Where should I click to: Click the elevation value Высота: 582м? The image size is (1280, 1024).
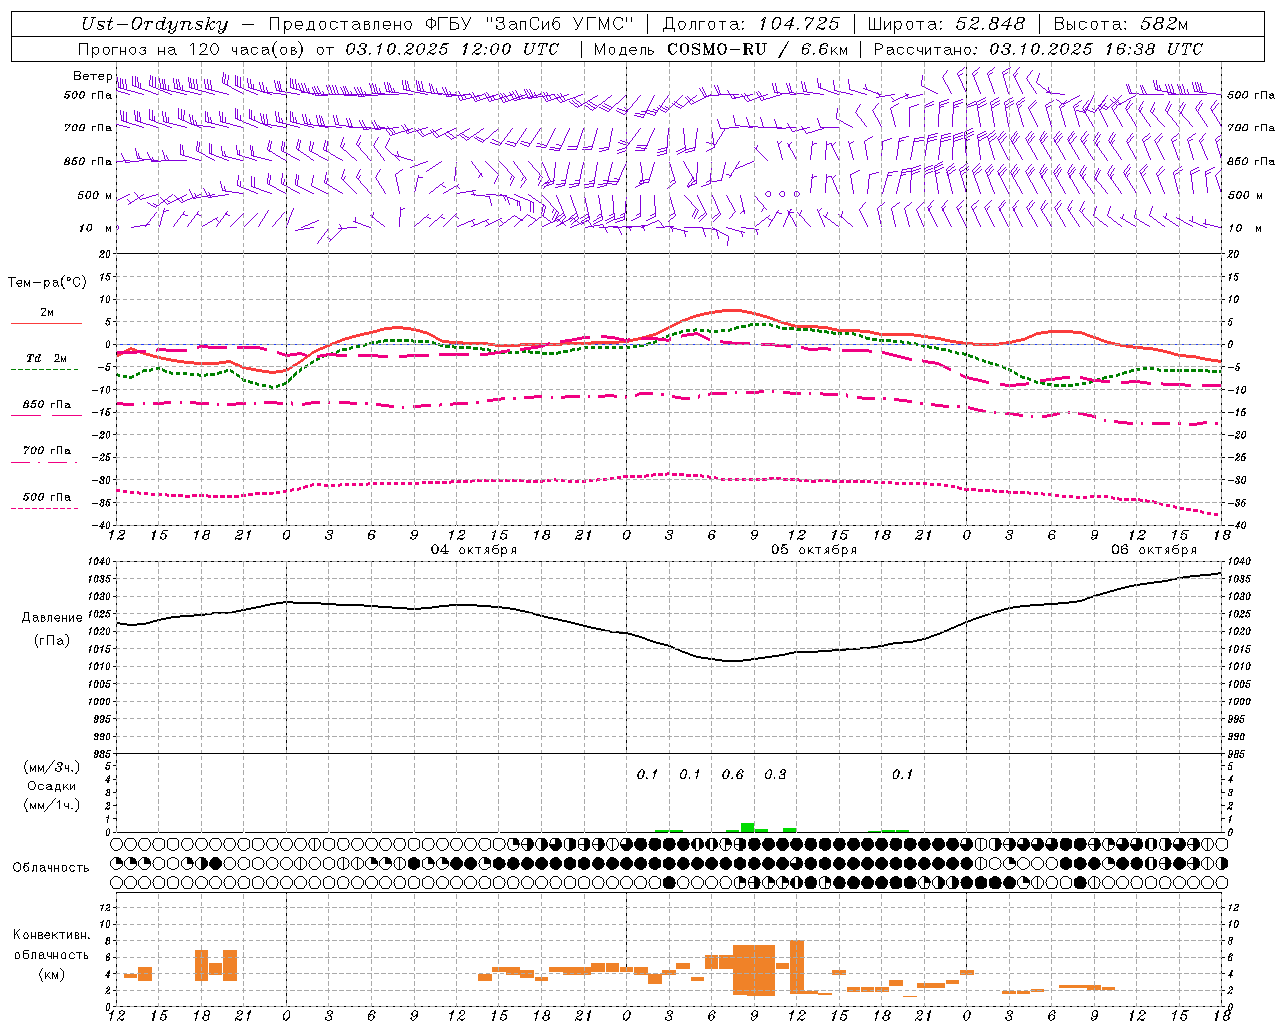pos(1120,24)
